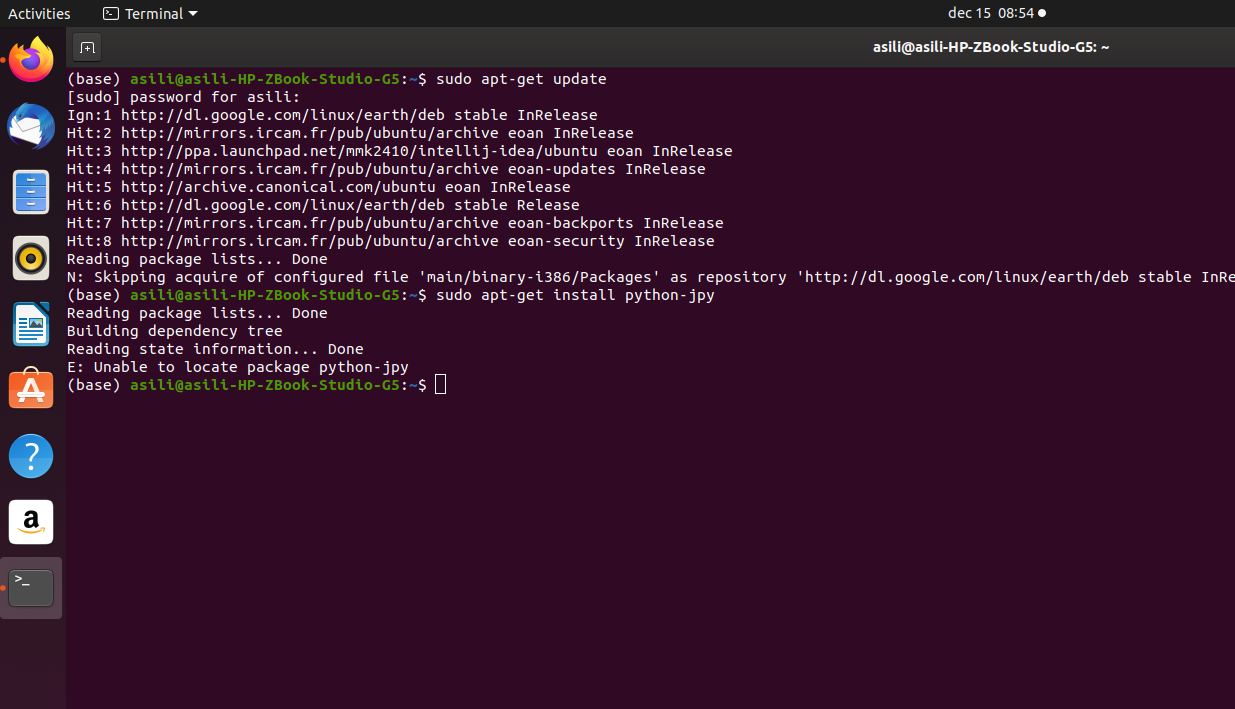This screenshot has width=1235, height=709.
Task: Click the 'N: Skipping acquire' notice line
Action: coord(651,277)
